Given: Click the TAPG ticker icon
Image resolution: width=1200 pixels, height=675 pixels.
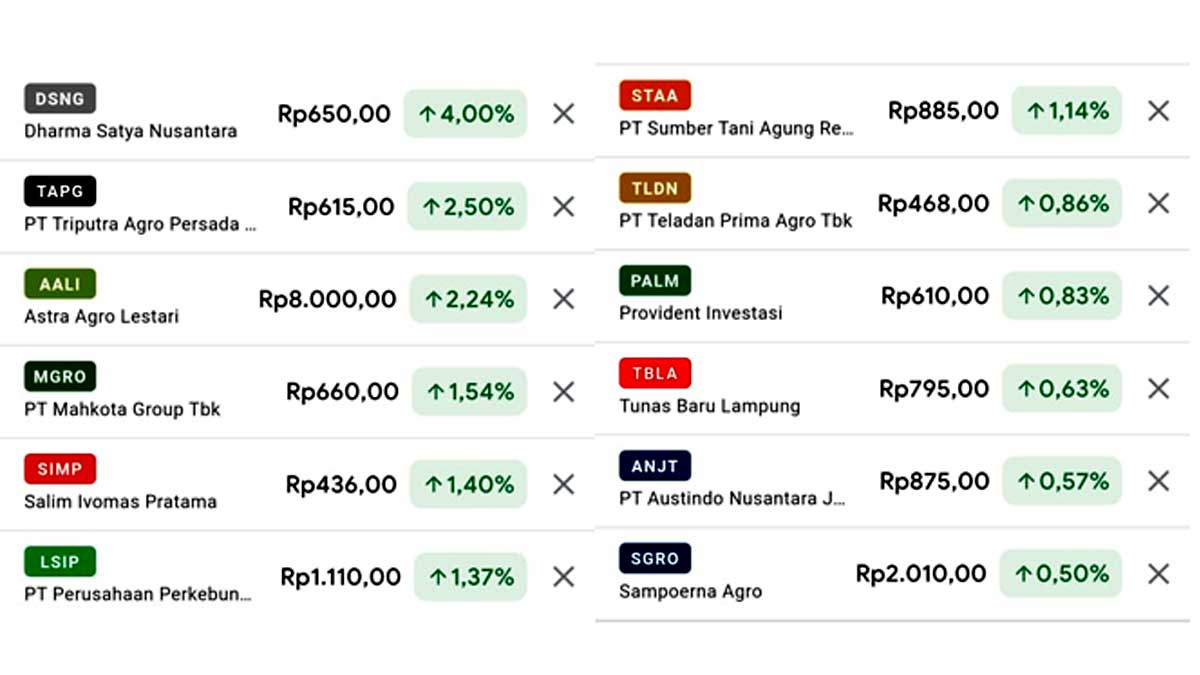Looking at the screenshot, I should tap(59, 190).
